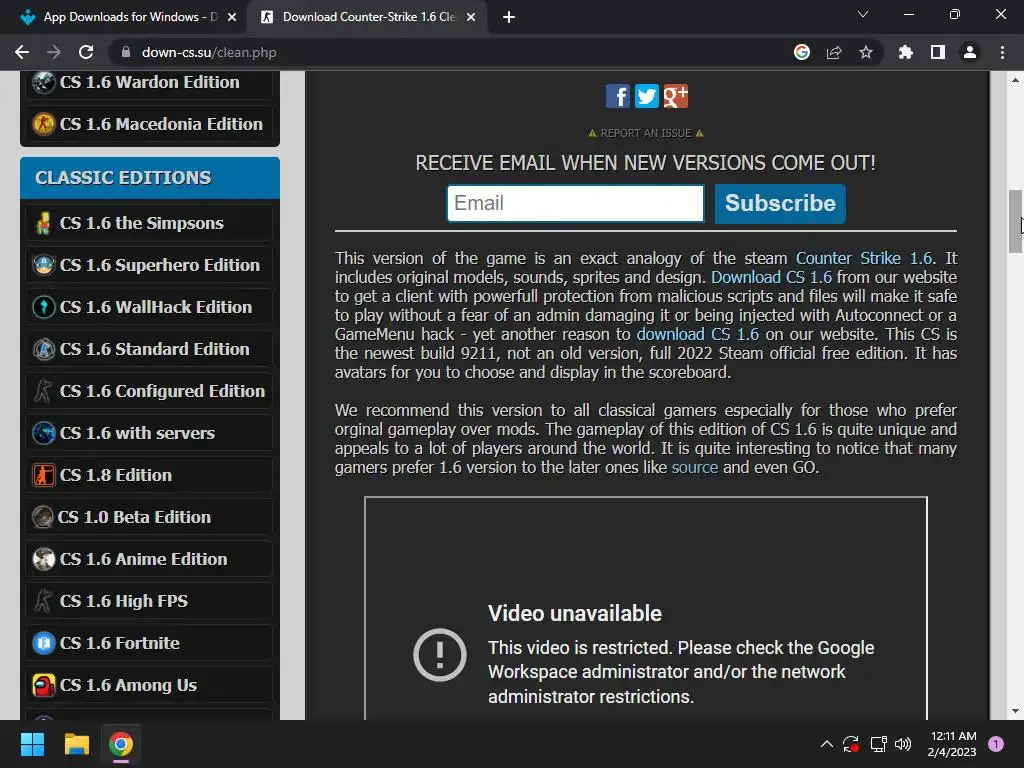Follow the Counter Strike 1.6 link

[864, 259]
